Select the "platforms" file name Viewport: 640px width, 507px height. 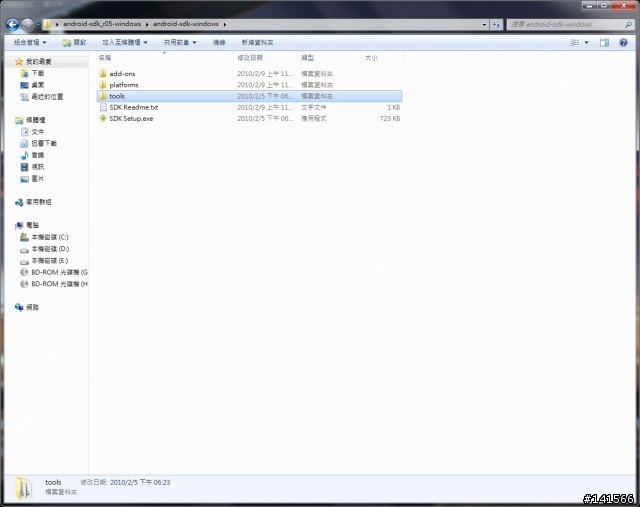coord(124,85)
